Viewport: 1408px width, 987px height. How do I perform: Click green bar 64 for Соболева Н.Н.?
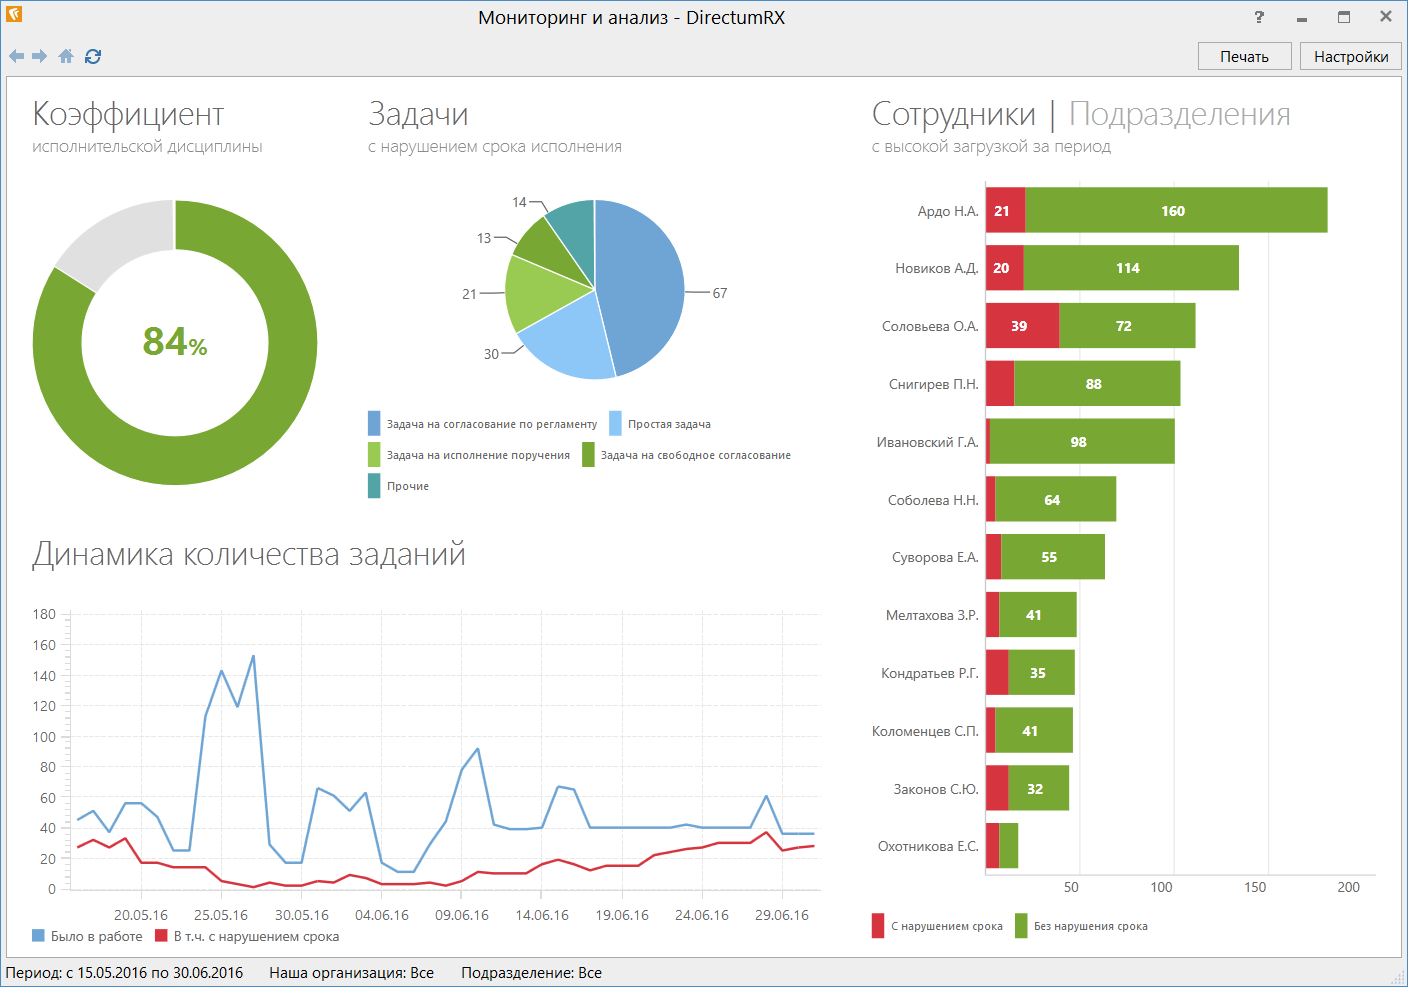click(x=1056, y=500)
